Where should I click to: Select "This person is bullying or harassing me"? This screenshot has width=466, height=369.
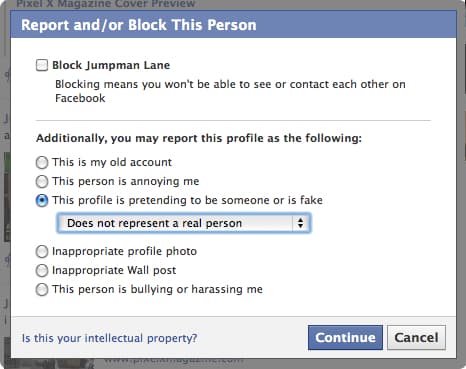coord(42,290)
